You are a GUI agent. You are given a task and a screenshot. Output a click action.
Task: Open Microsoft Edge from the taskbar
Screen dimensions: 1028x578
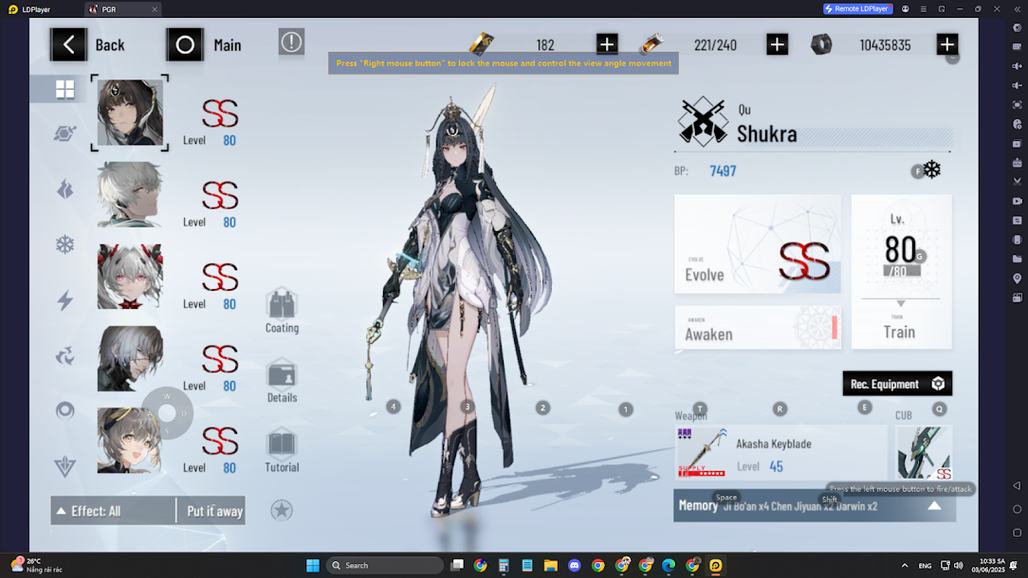pyautogui.click(x=669, y=566)
